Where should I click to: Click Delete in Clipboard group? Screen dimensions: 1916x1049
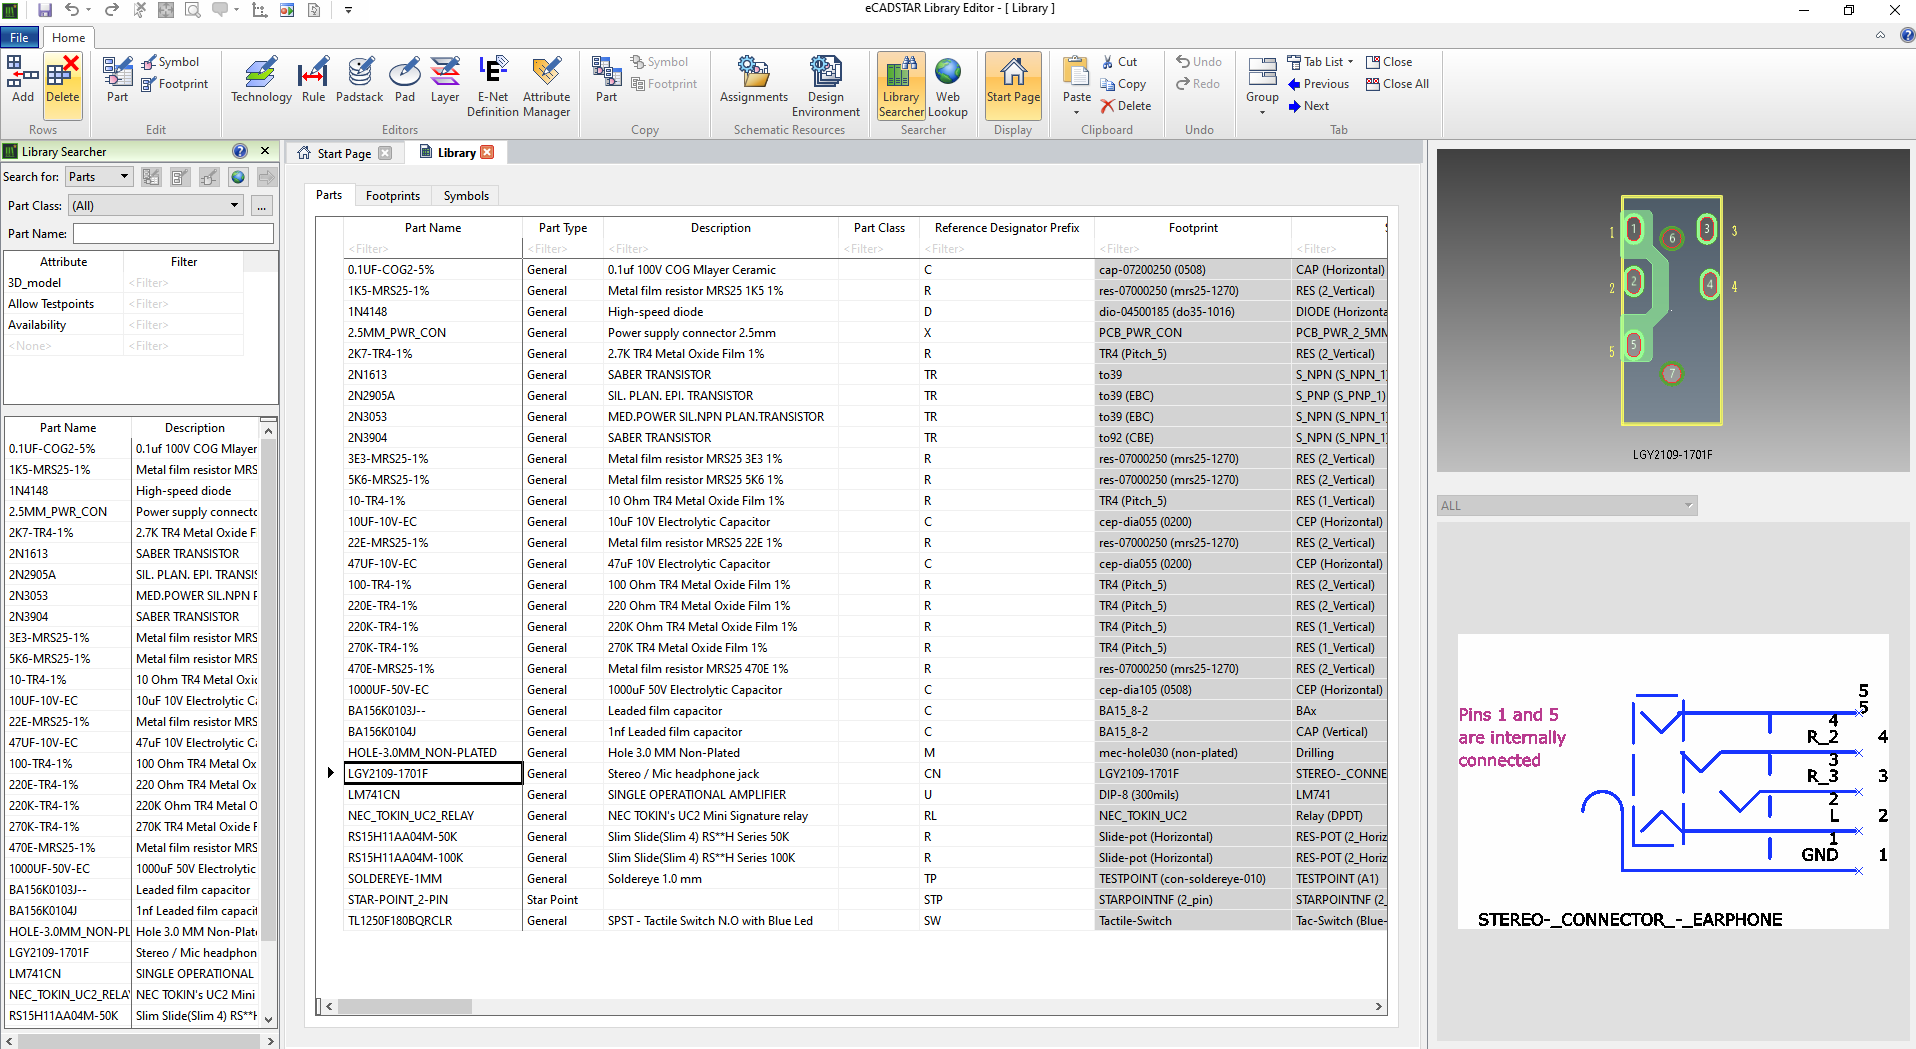(x=1126, y=106)
